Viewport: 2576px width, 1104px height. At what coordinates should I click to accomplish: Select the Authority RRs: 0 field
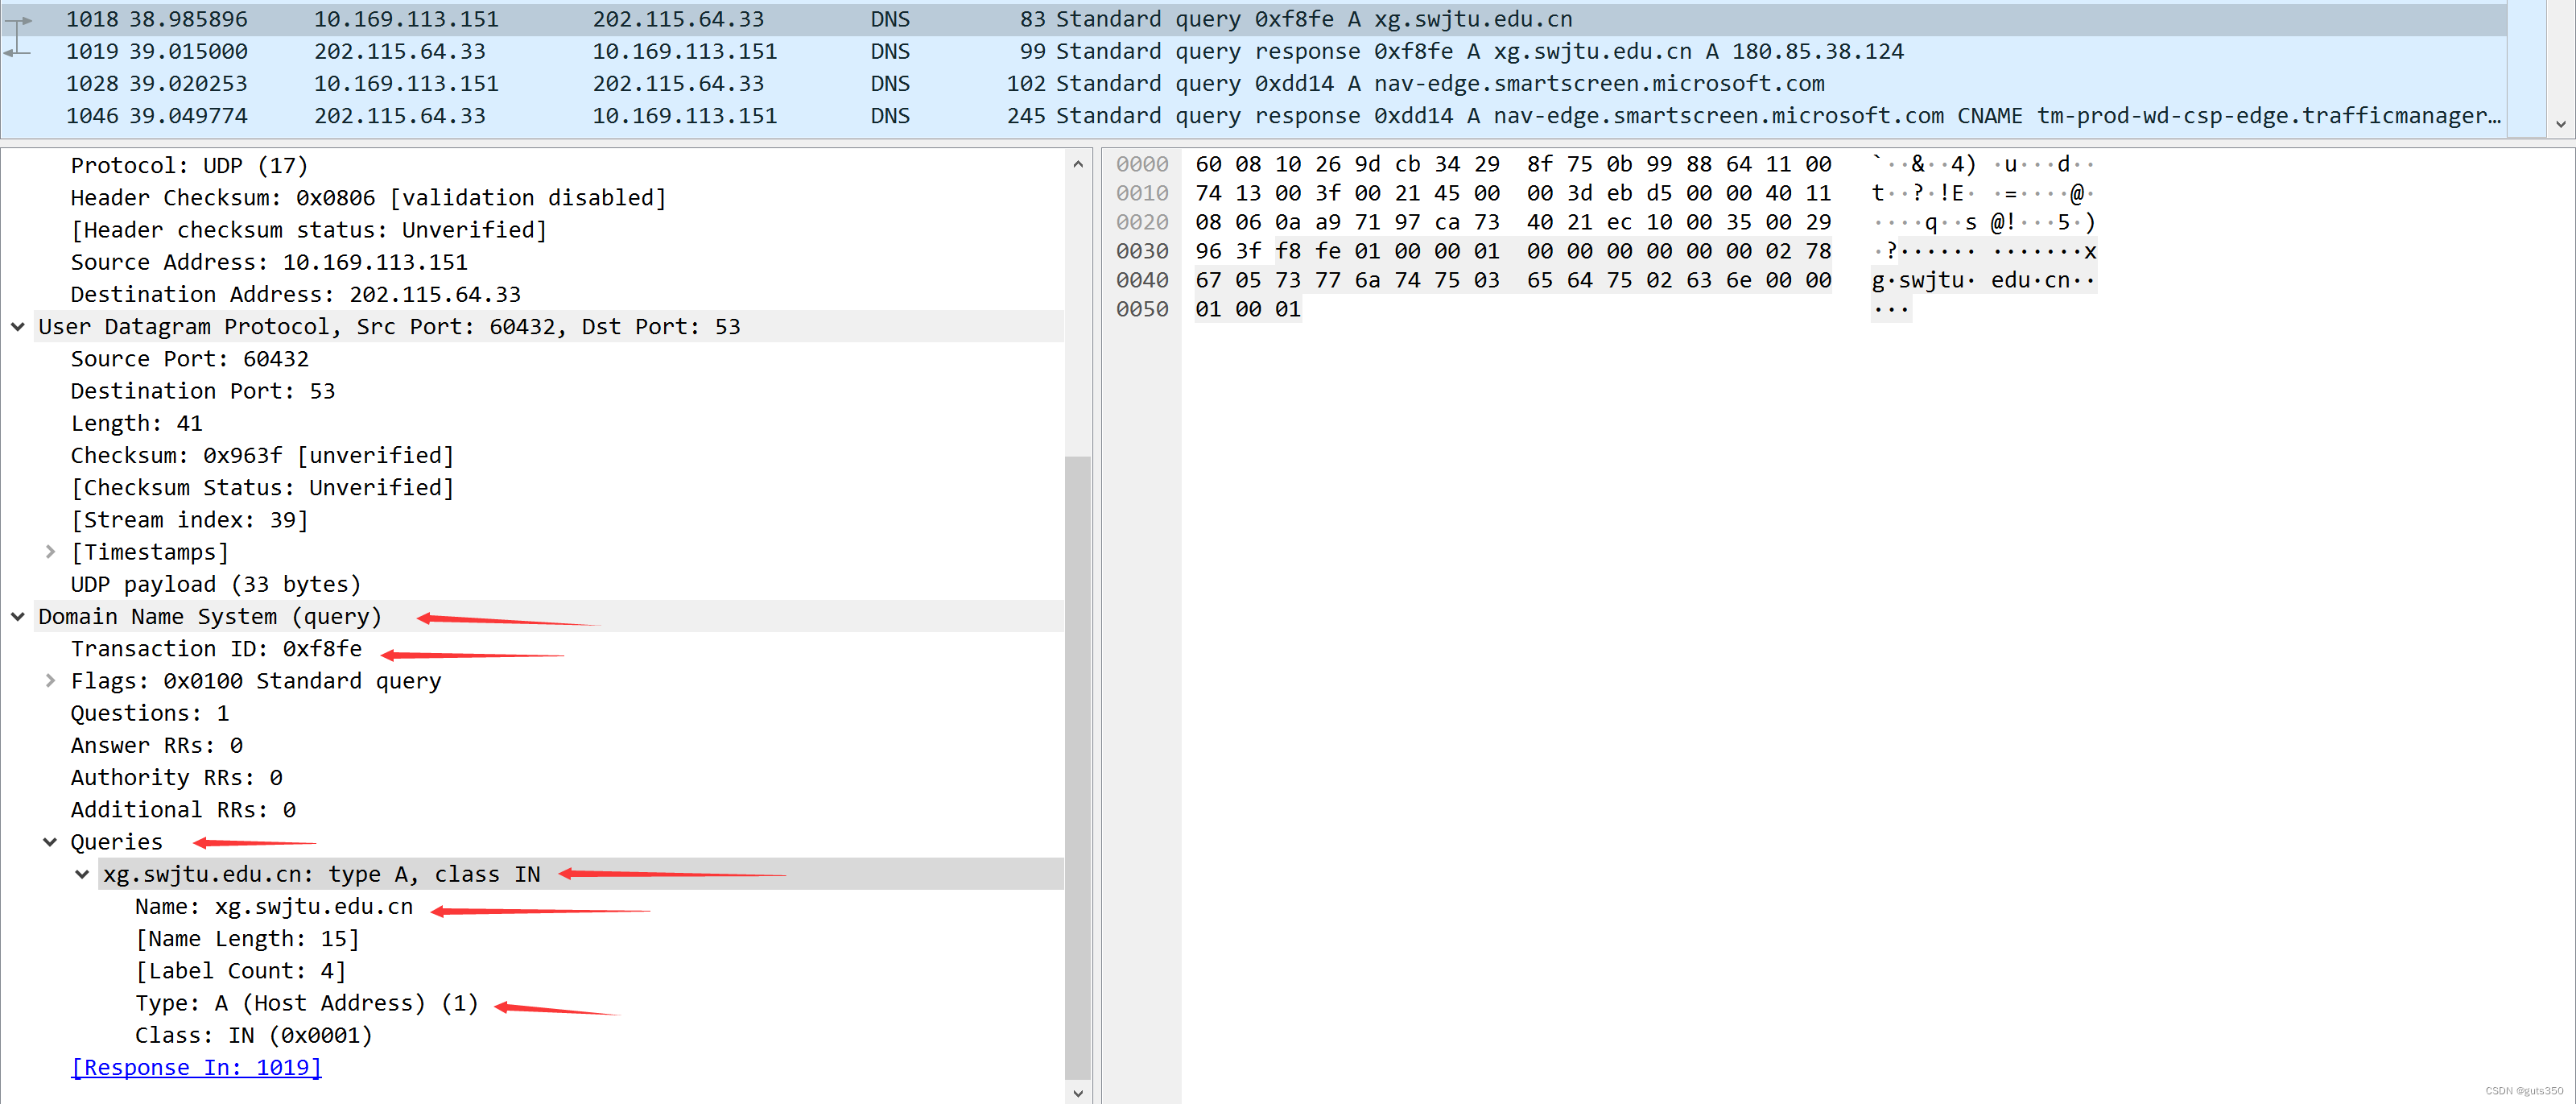click(177, 778)
